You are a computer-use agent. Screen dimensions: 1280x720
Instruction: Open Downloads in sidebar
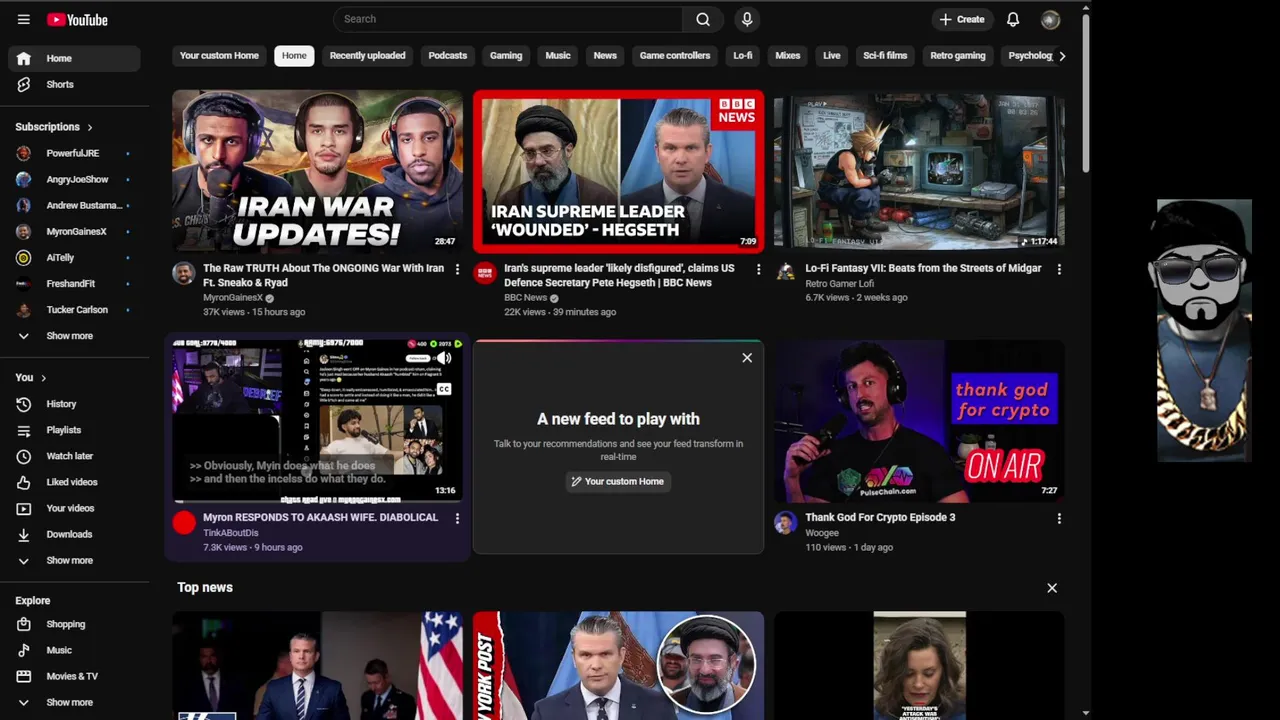click(74, 534)
